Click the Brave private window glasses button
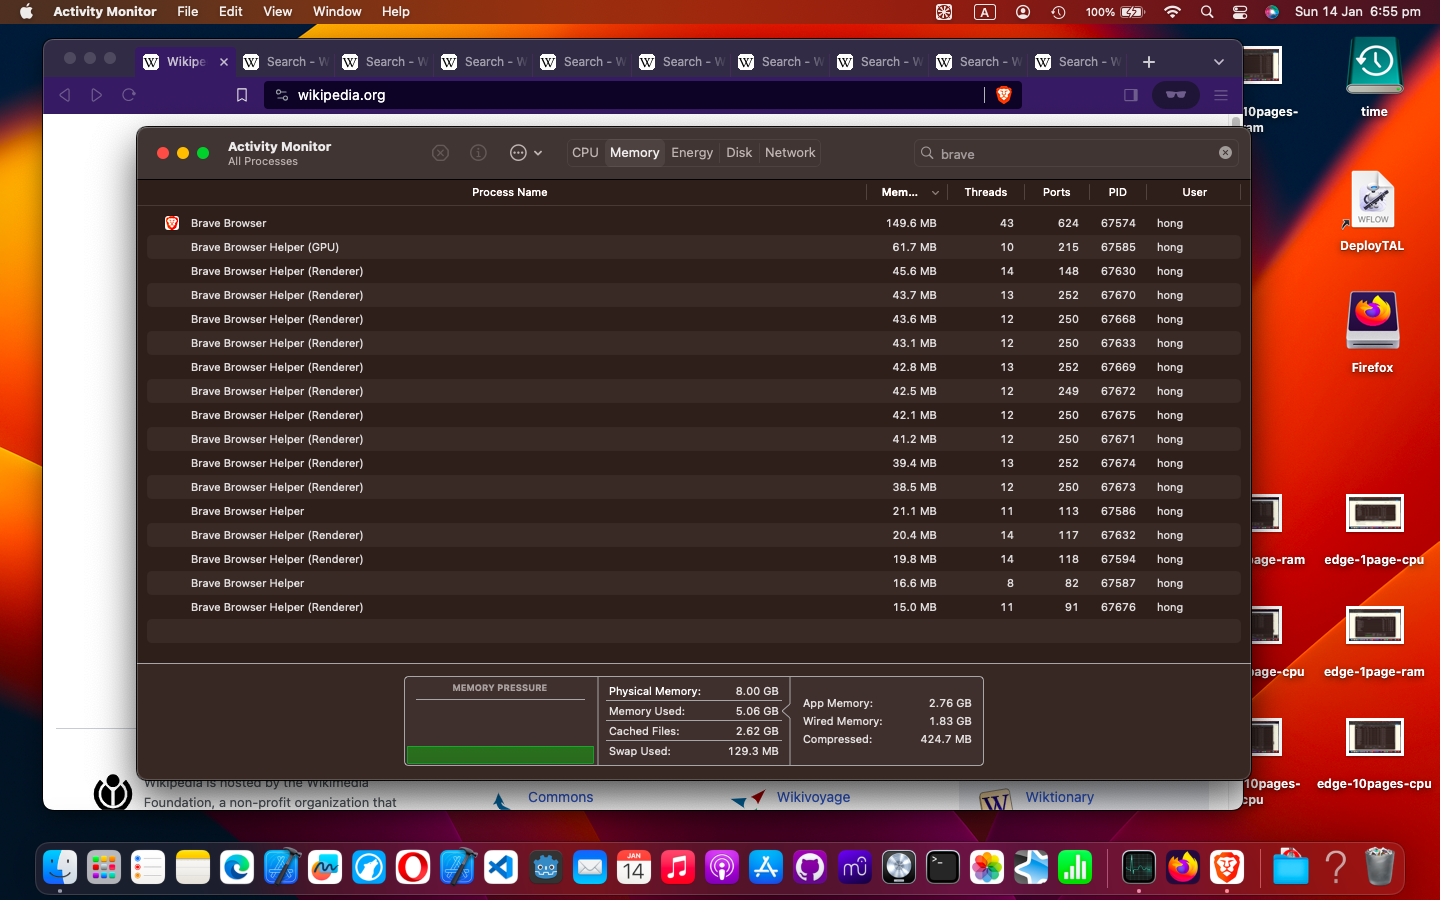Screen dimensions: 1440x900 click(x=1175, y=95)
